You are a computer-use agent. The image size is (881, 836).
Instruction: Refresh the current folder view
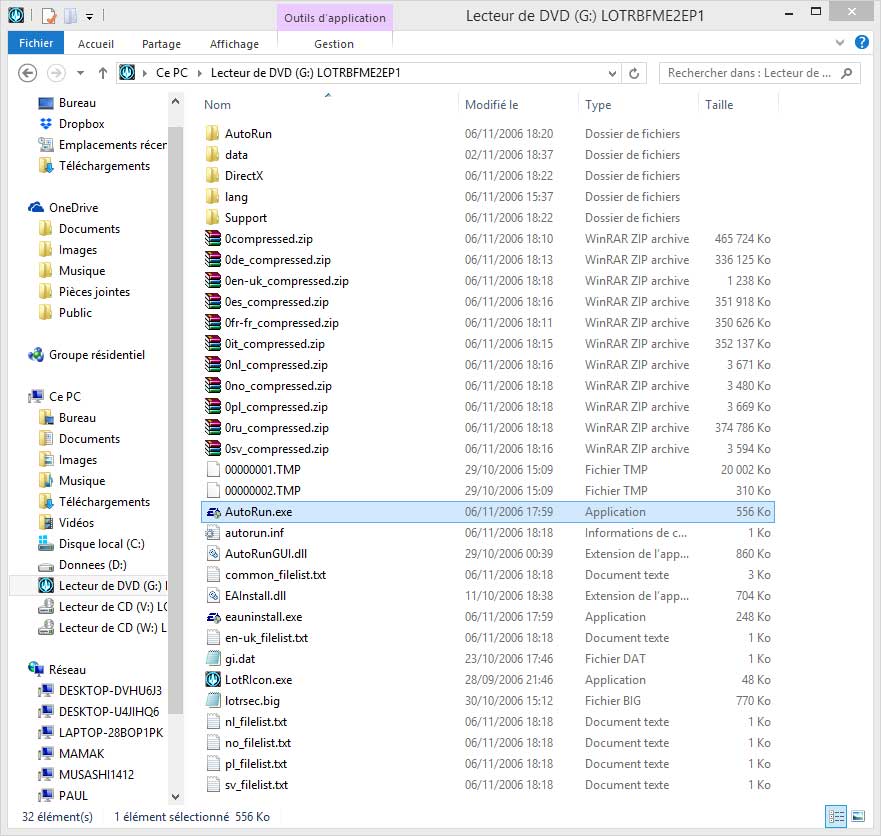634,73
